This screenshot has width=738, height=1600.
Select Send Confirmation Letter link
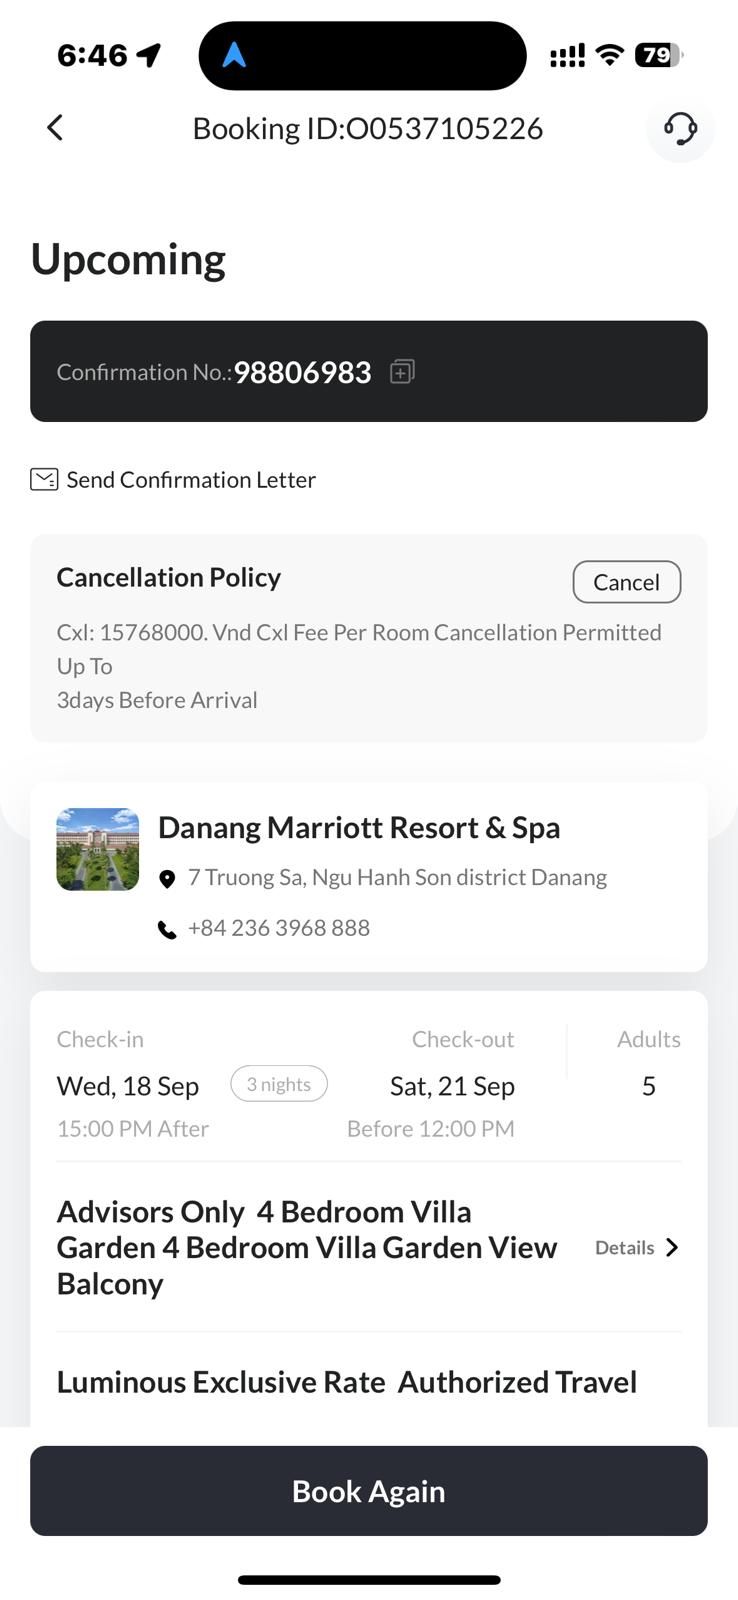(191, 480)
